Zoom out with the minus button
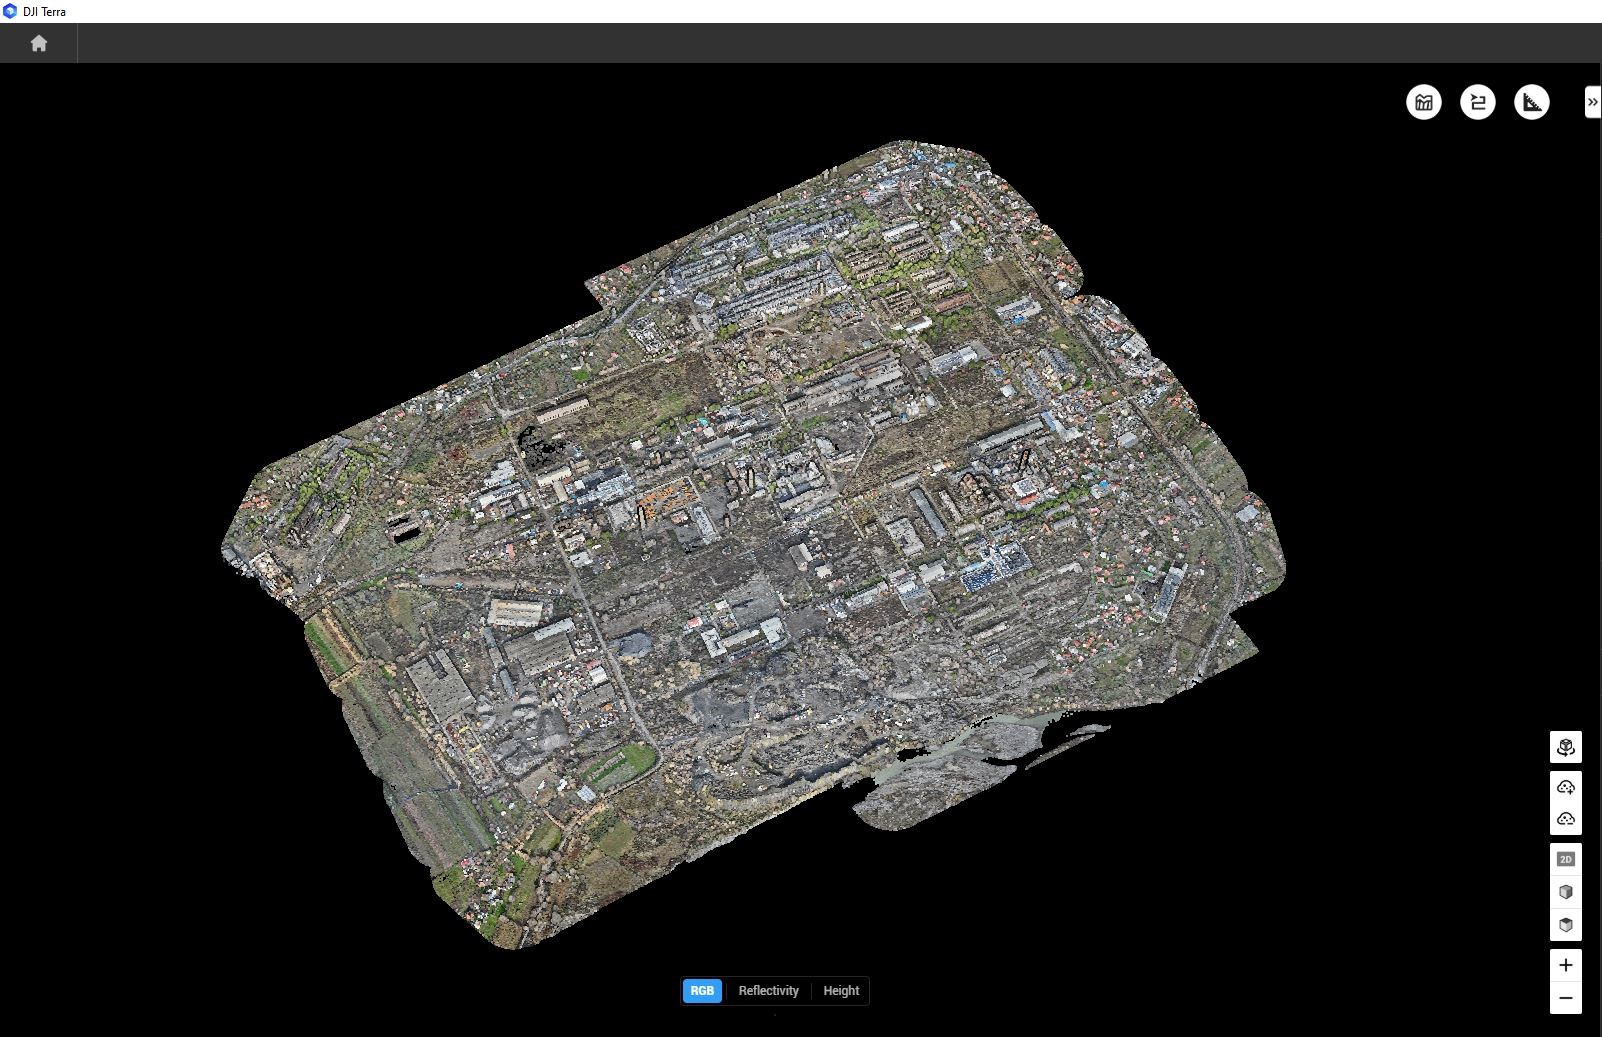 coord(1566,998)
